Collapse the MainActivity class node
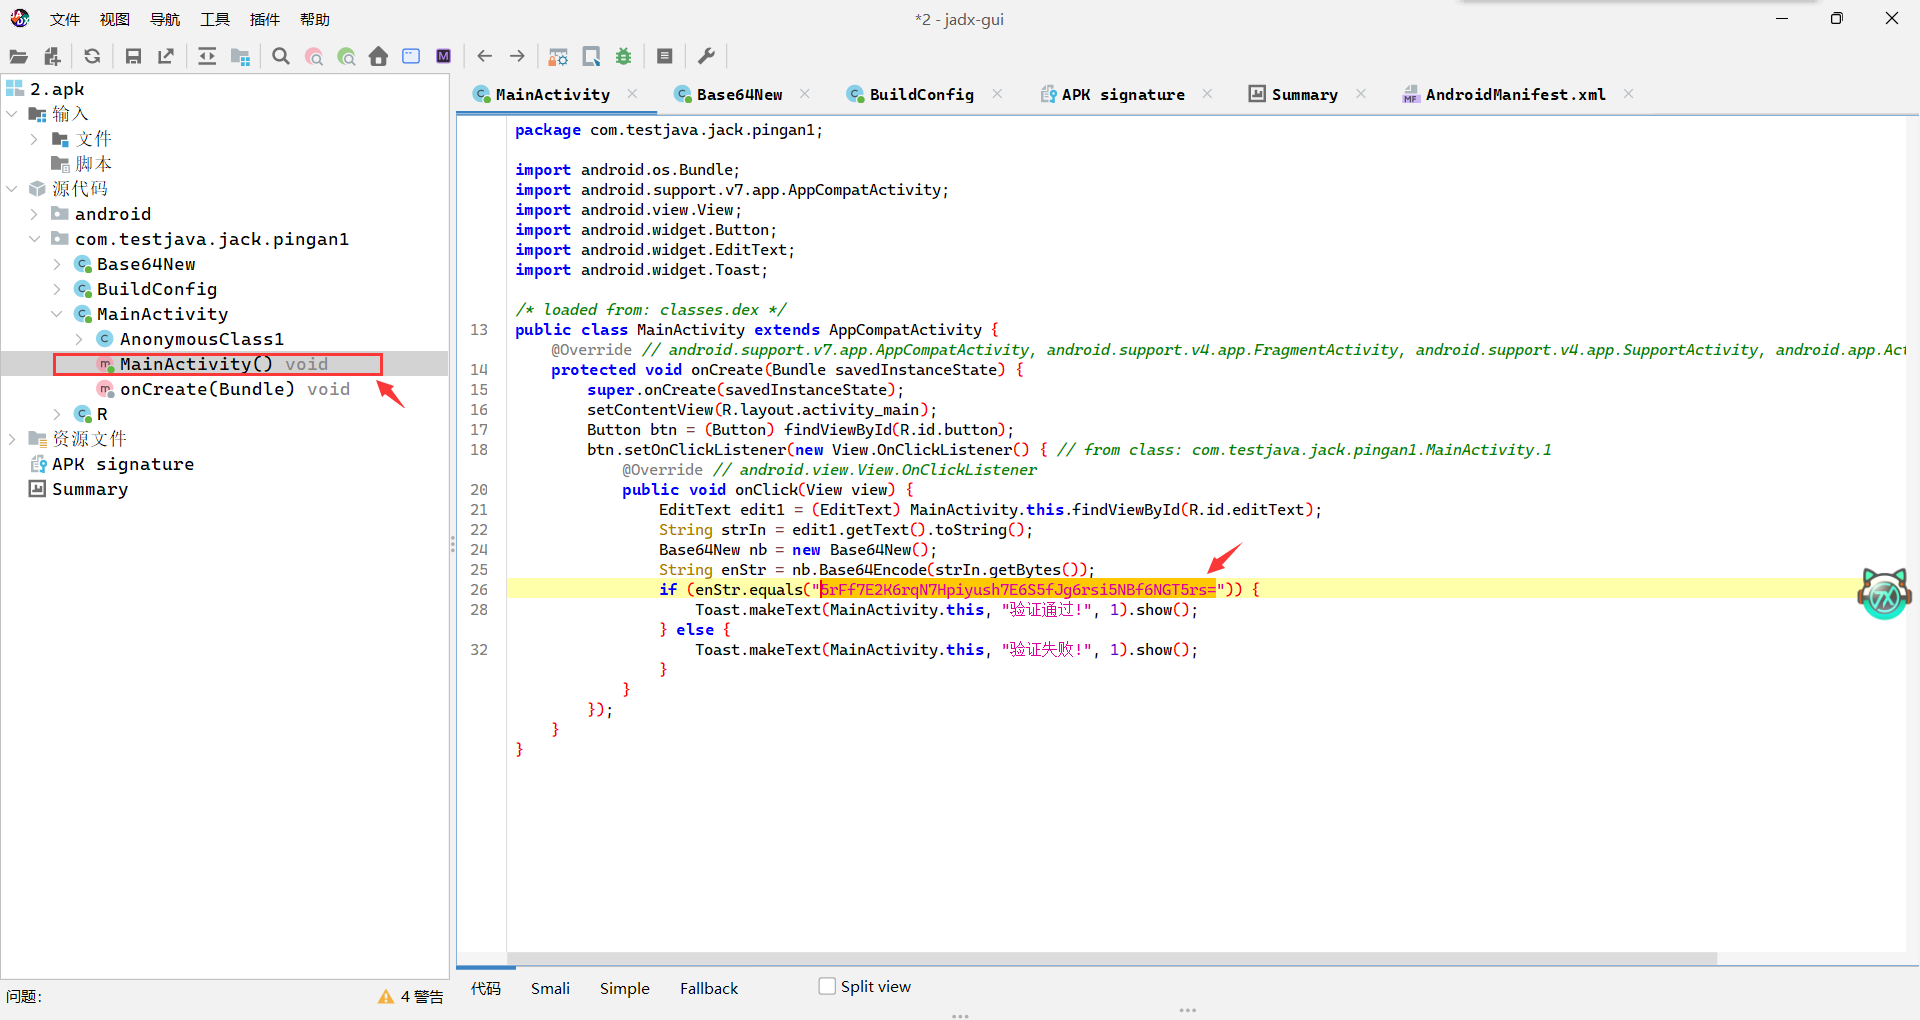 pos(57,314)
